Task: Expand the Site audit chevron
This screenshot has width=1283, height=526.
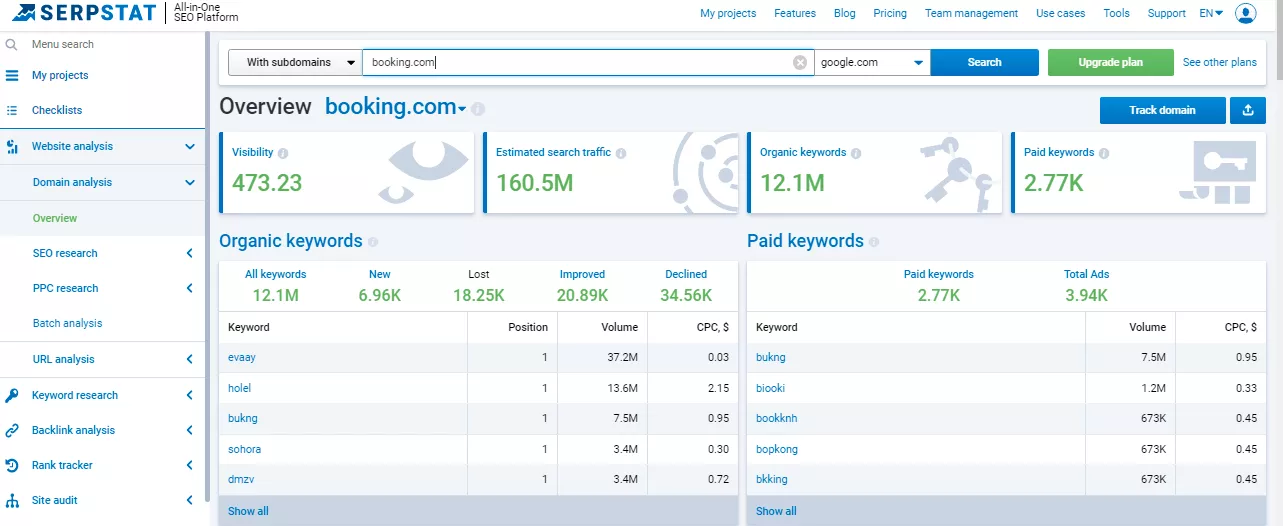Action: point(189,500)
